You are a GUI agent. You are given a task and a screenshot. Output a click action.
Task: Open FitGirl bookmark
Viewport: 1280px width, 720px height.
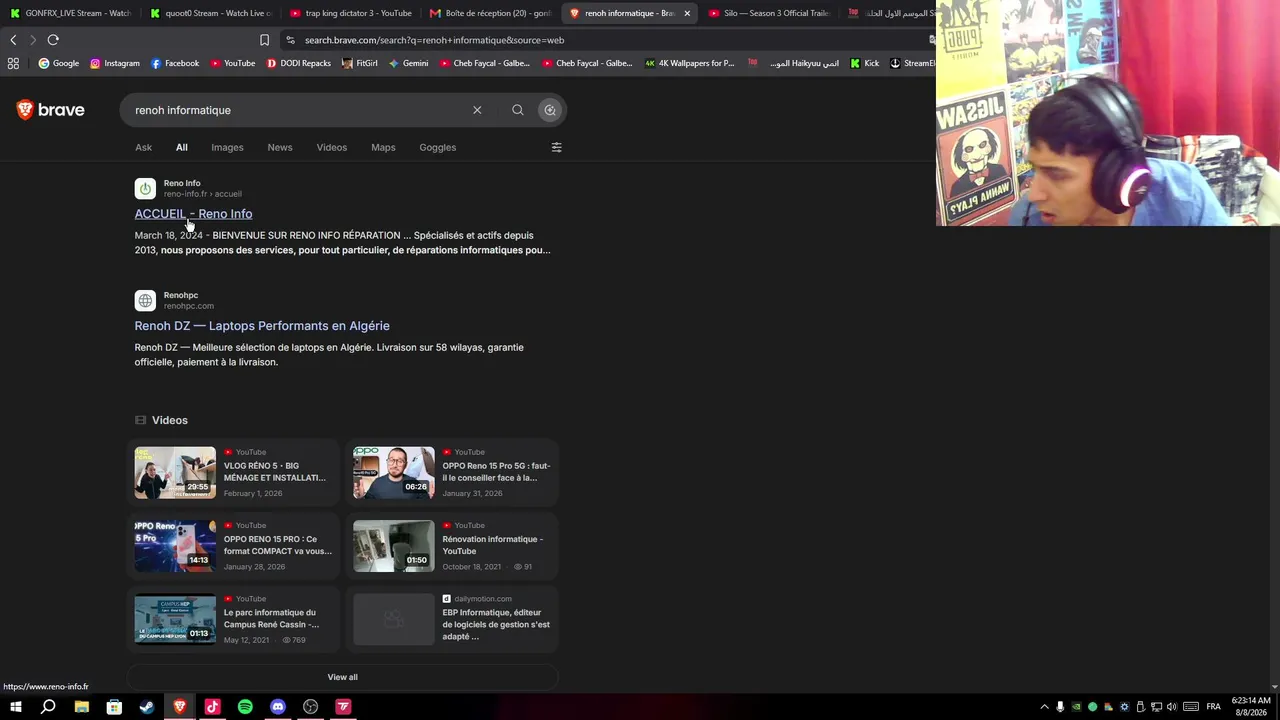click(x=360, y=63)
